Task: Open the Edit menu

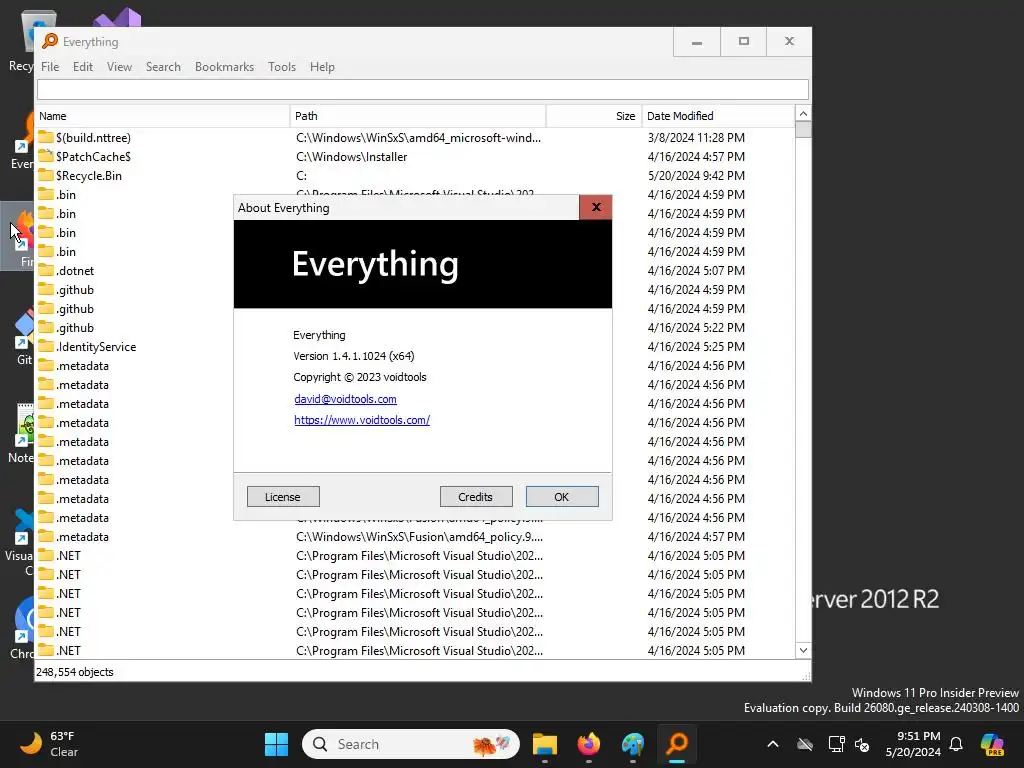Action: (82, 67)
